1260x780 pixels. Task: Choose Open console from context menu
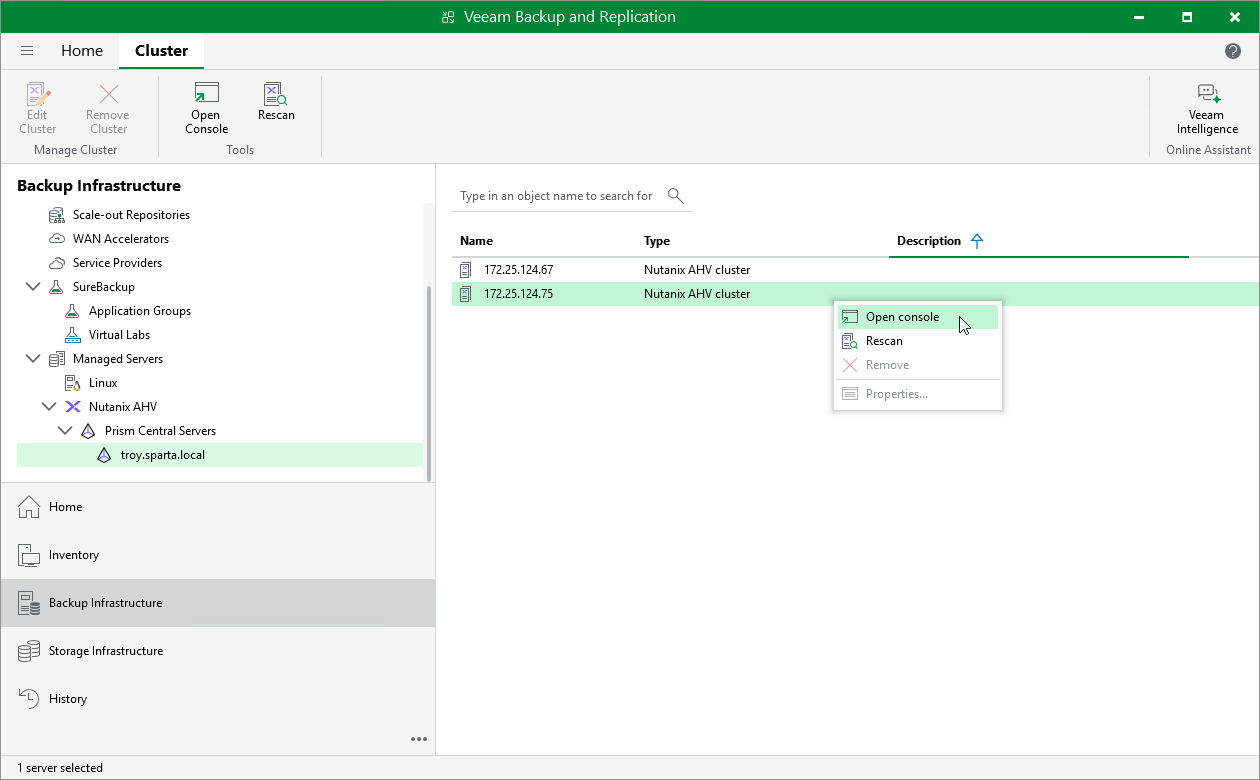click(918, 317)
